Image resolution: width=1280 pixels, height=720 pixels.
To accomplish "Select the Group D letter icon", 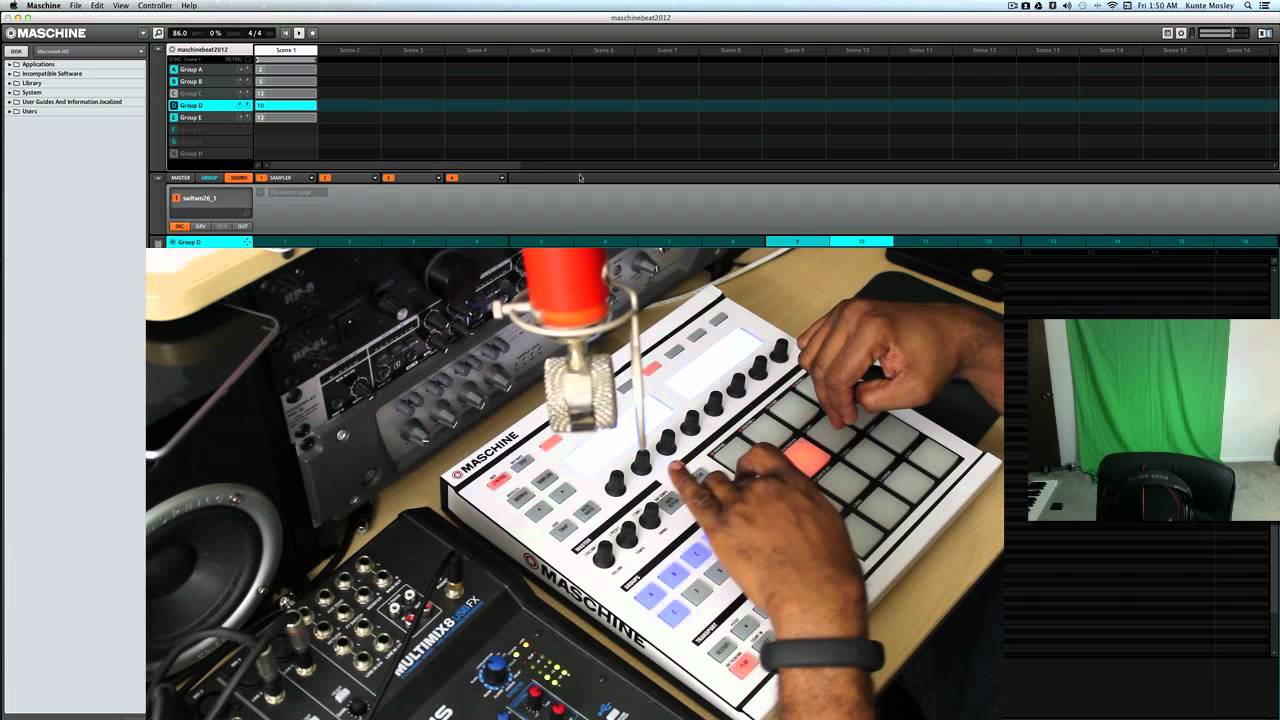I will click(174, 106).
